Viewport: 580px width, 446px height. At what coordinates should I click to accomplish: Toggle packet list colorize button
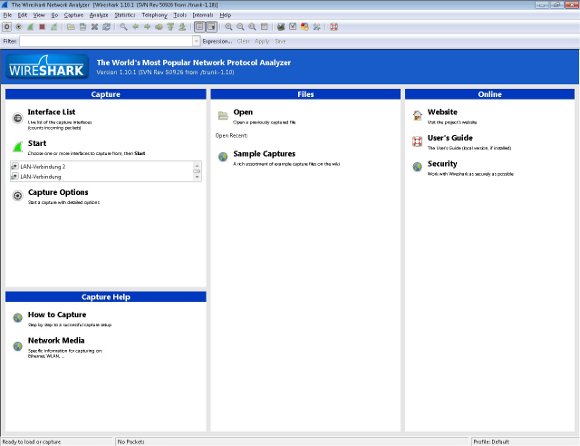coord(199,27)
